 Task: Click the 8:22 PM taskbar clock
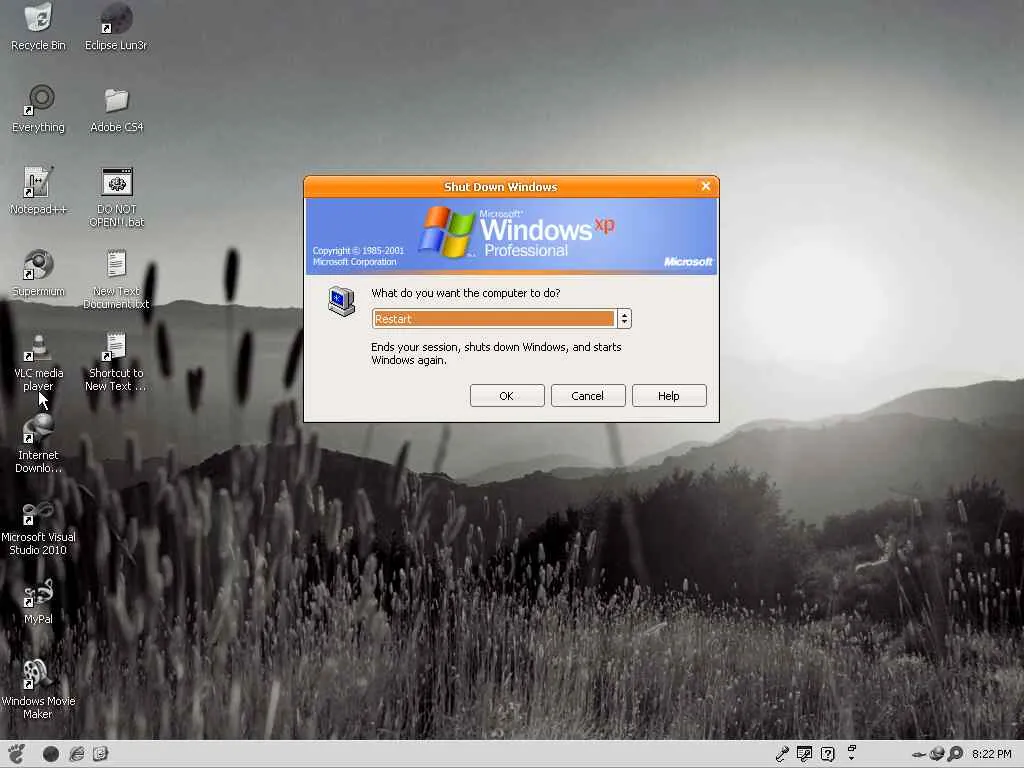click(991, 754)
